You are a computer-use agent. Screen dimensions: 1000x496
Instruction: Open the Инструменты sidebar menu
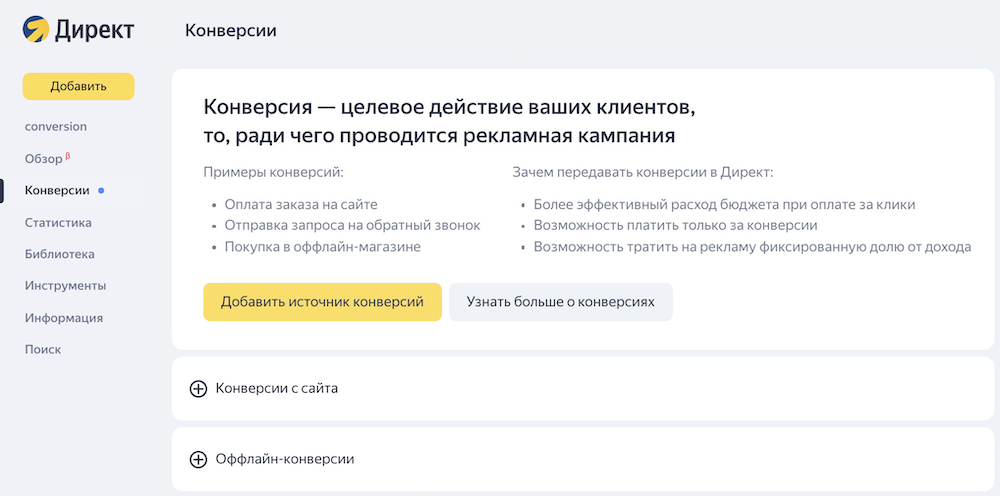65,286
